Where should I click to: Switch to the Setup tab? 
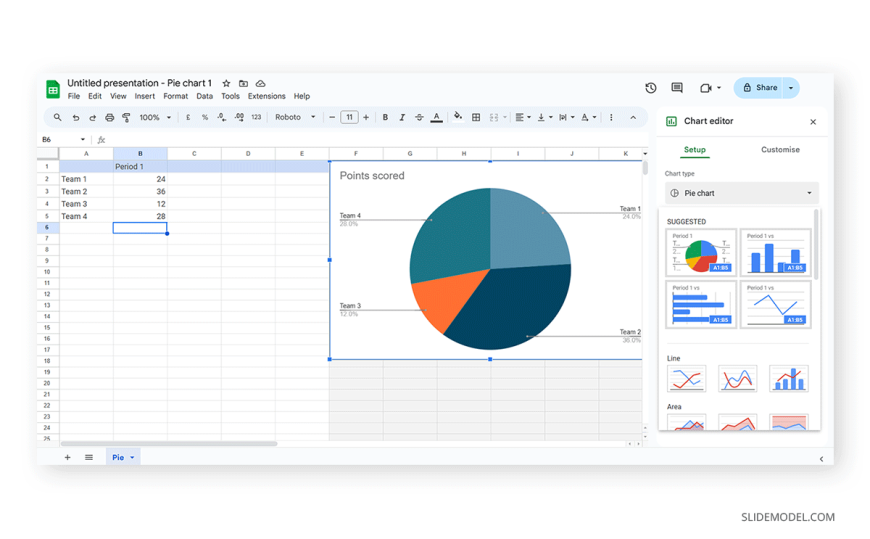[695, 150]
